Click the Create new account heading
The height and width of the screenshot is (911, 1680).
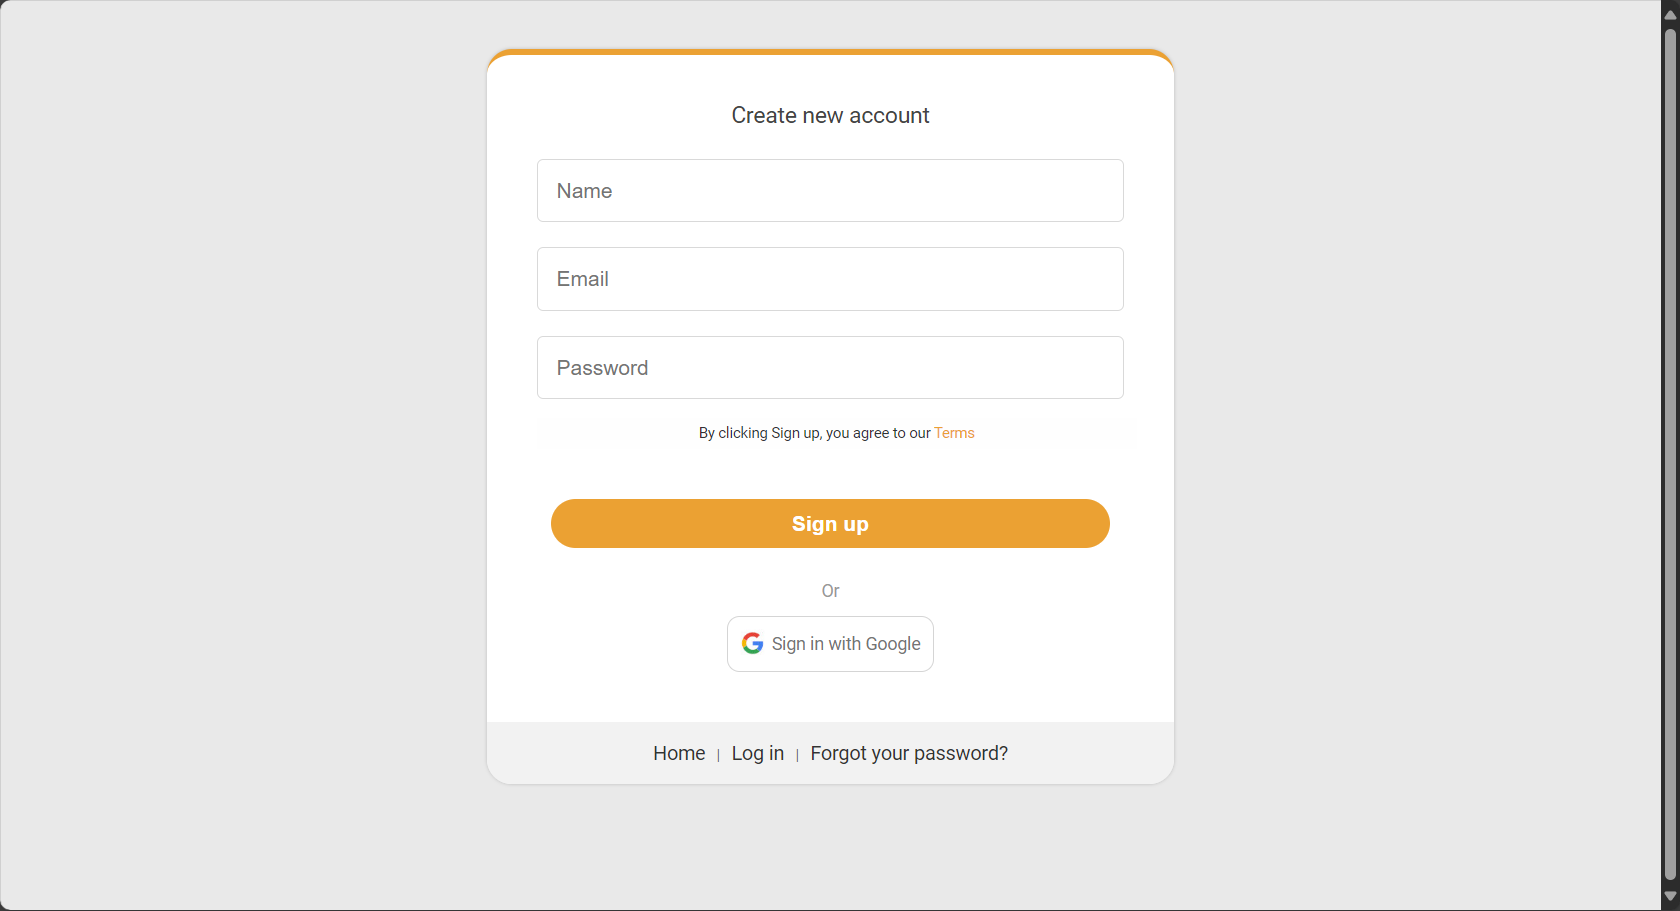click(x=830, y=115)
